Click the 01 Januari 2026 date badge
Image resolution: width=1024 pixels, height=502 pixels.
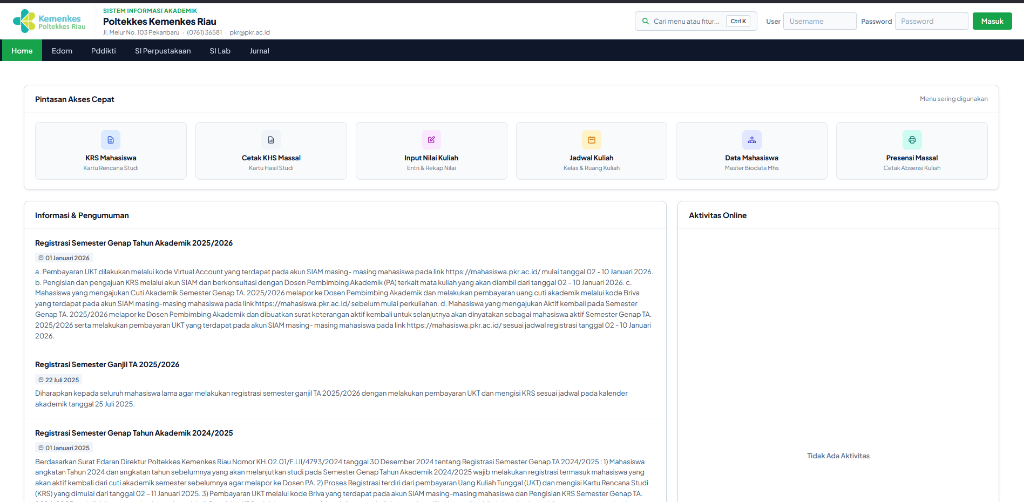pos(63,258)
